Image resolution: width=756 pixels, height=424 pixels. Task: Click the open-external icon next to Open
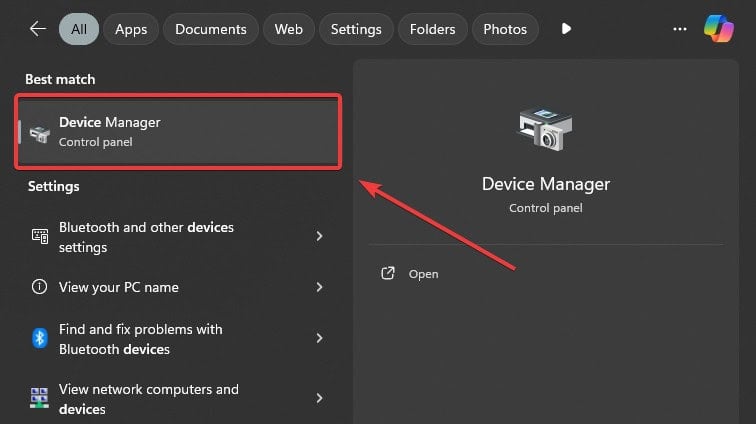(x=388, y=274)
